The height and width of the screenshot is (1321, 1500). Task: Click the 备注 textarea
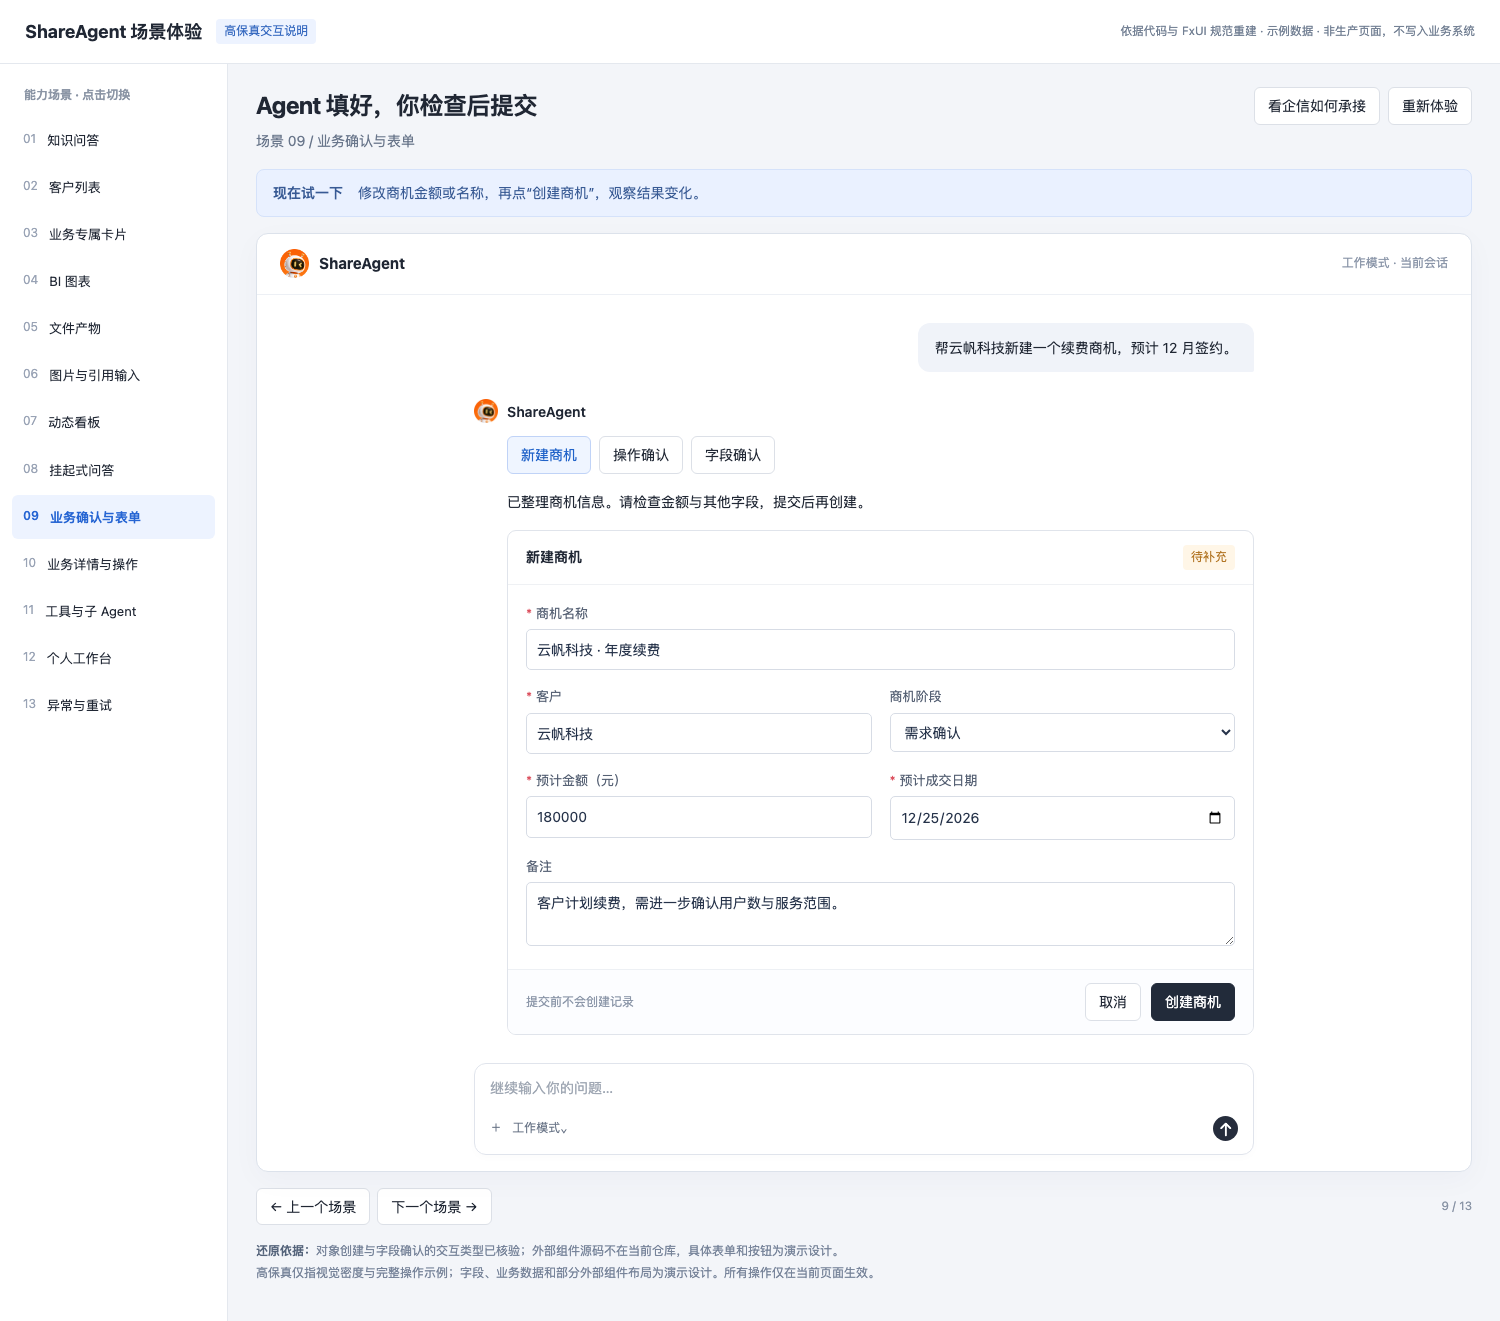pos(880,914)
